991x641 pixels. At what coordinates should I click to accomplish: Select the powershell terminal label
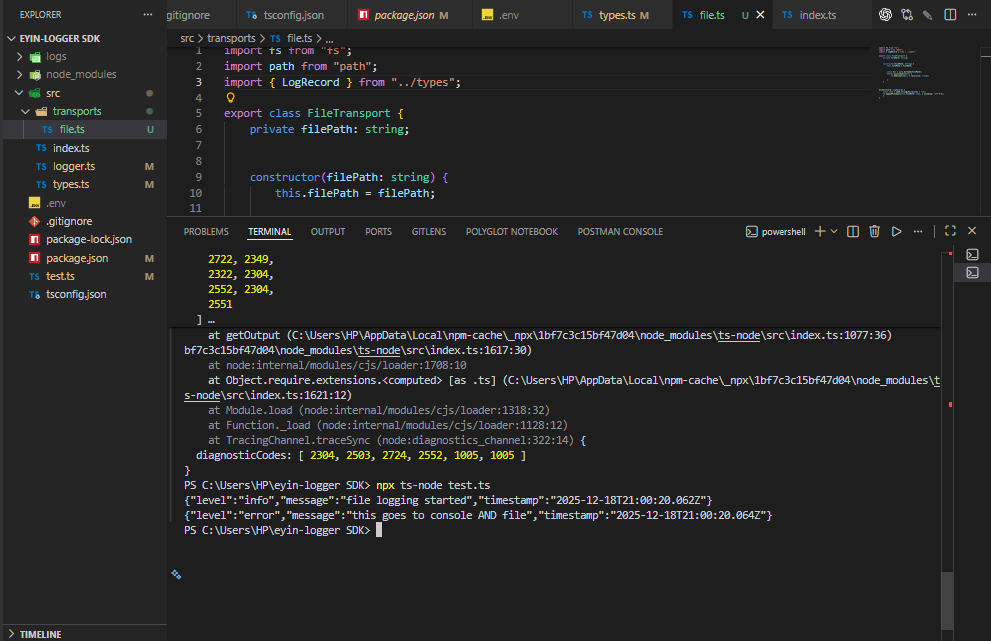[x=782, y=230]
